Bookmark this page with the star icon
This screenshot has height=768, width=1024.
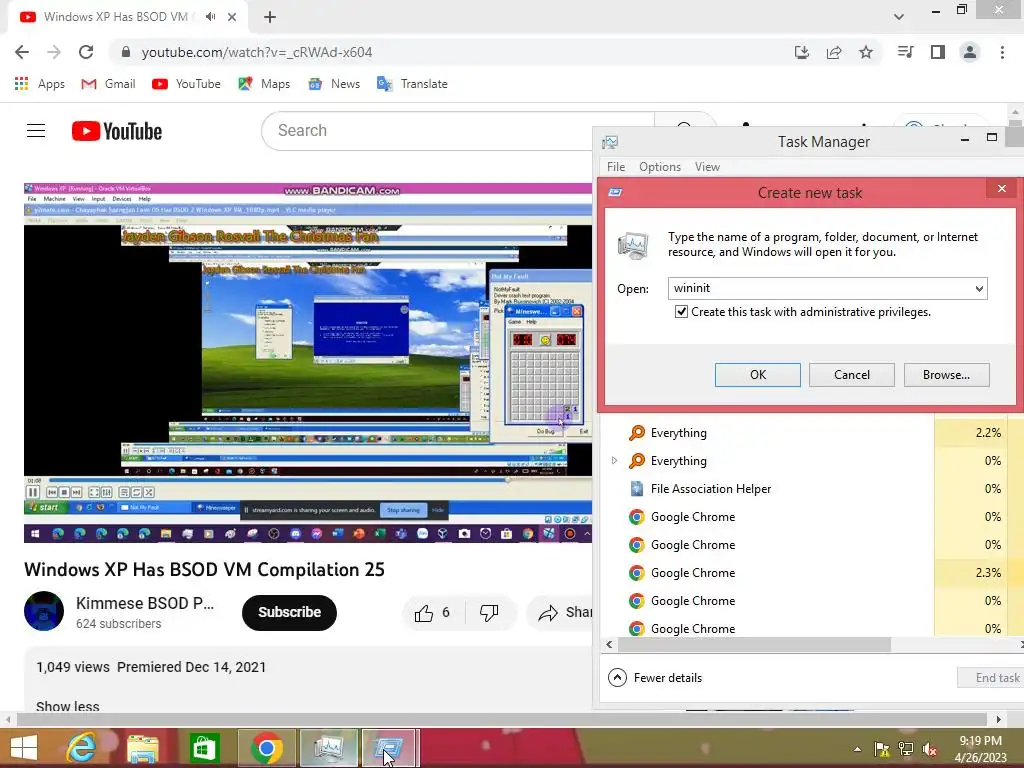(865, 52)
